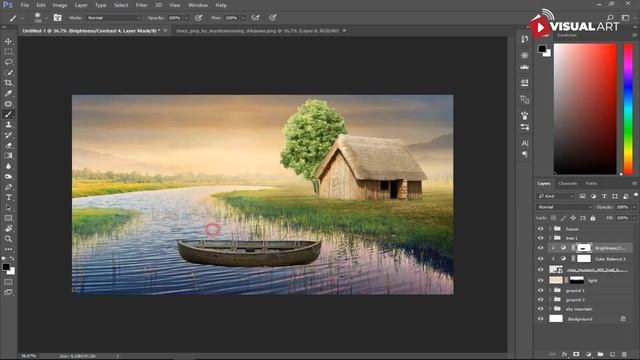Image resolution: width=640 pixels, height=360 pixels.
Task: Toggle lock transparent pixels
Action: 553,218
